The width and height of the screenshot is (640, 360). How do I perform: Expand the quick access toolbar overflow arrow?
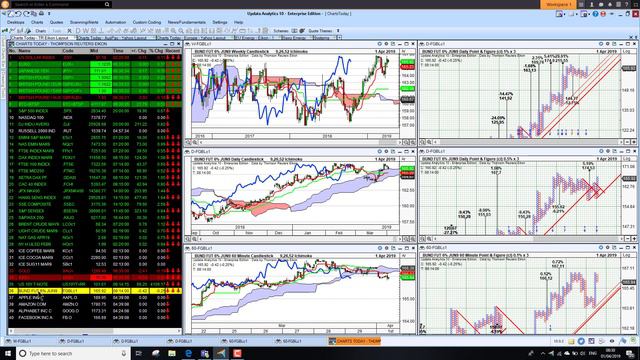coord(49,13)
